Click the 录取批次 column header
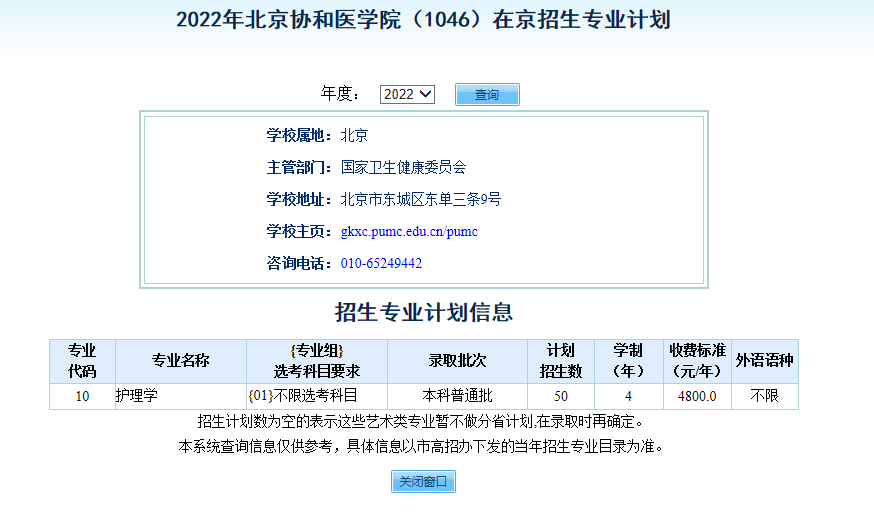874x518 pixels. pyautogui.click(x=457, y=361)
